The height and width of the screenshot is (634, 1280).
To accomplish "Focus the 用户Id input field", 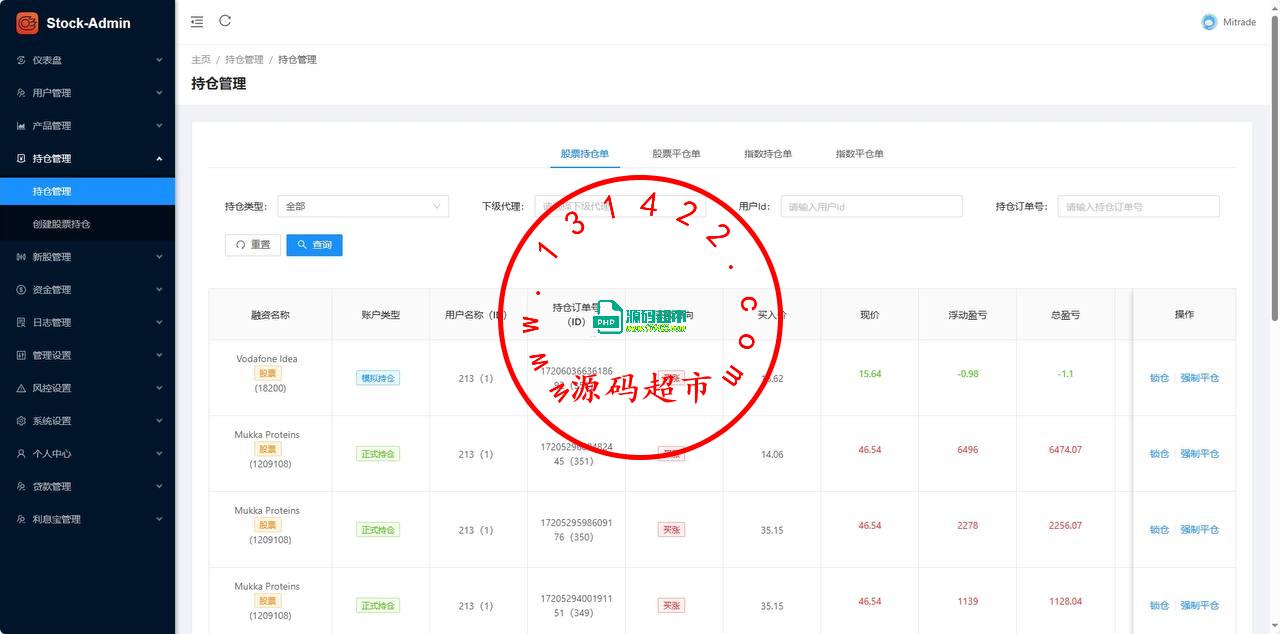I will pyautogui.click(x=871, y=206).
